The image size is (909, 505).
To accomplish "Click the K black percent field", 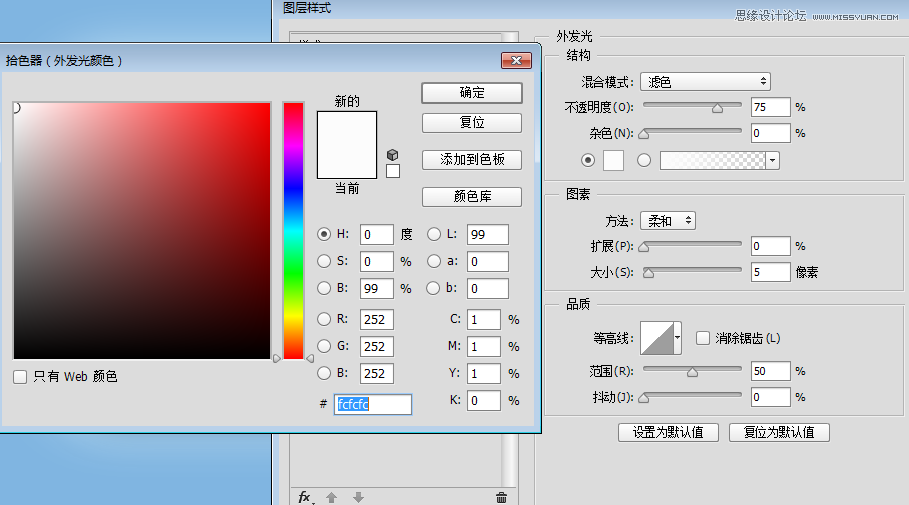I will (x=483, y=400).
